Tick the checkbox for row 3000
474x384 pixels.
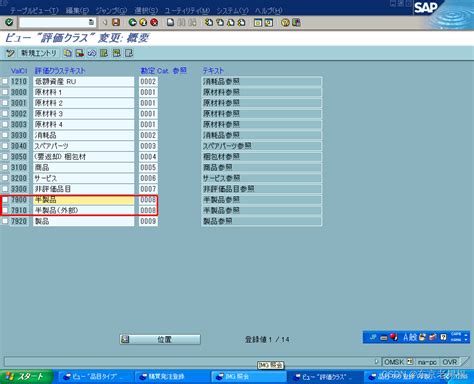5,92
